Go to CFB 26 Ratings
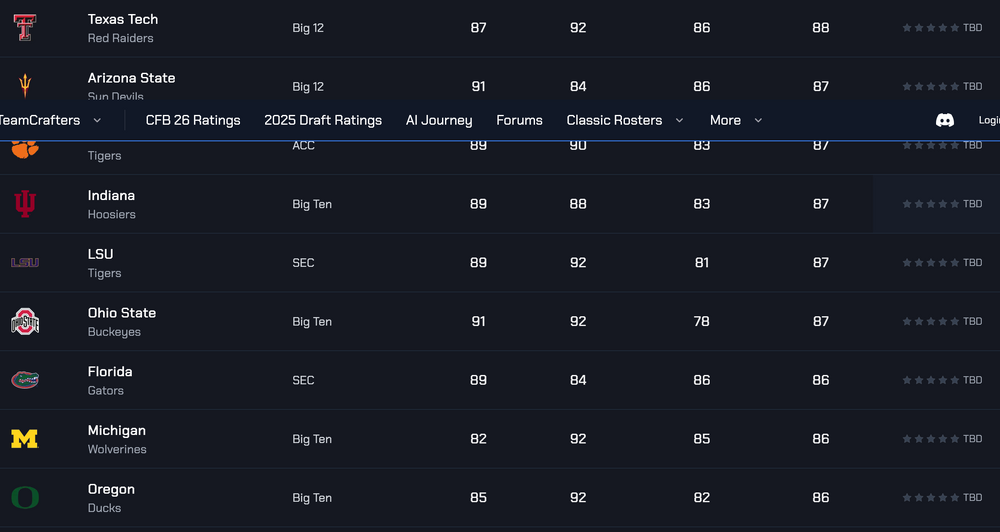The width and height of the screenshot is (1000, 532). (x=193, y=120)
